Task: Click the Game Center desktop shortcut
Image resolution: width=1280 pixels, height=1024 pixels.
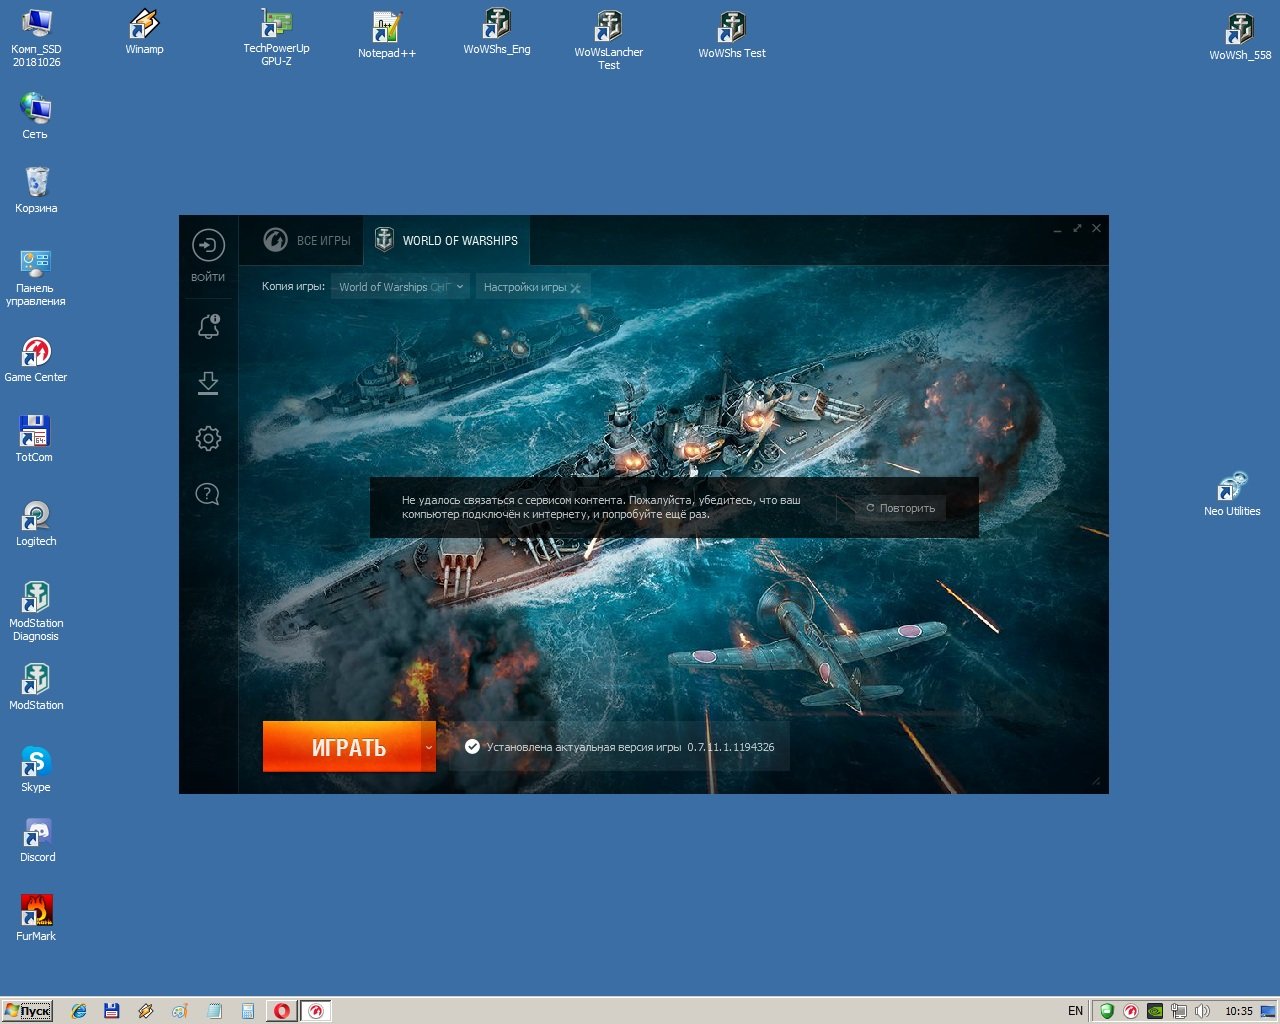Action: (x=36, y=360)
